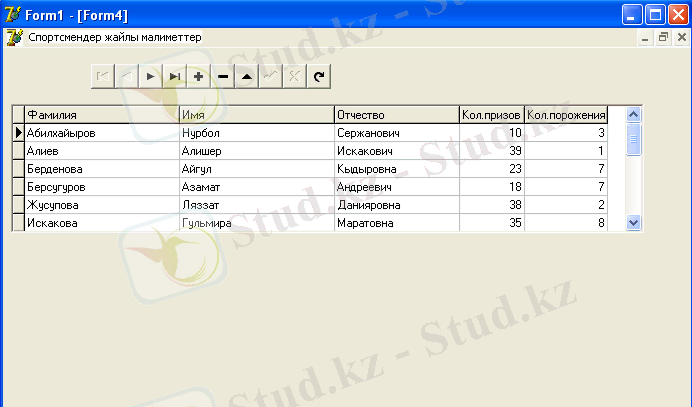Viewport: 692px width, 407px height.
Task: Open Form4 child window system icon
Action: pyautogui.click(x=15, y=38)
